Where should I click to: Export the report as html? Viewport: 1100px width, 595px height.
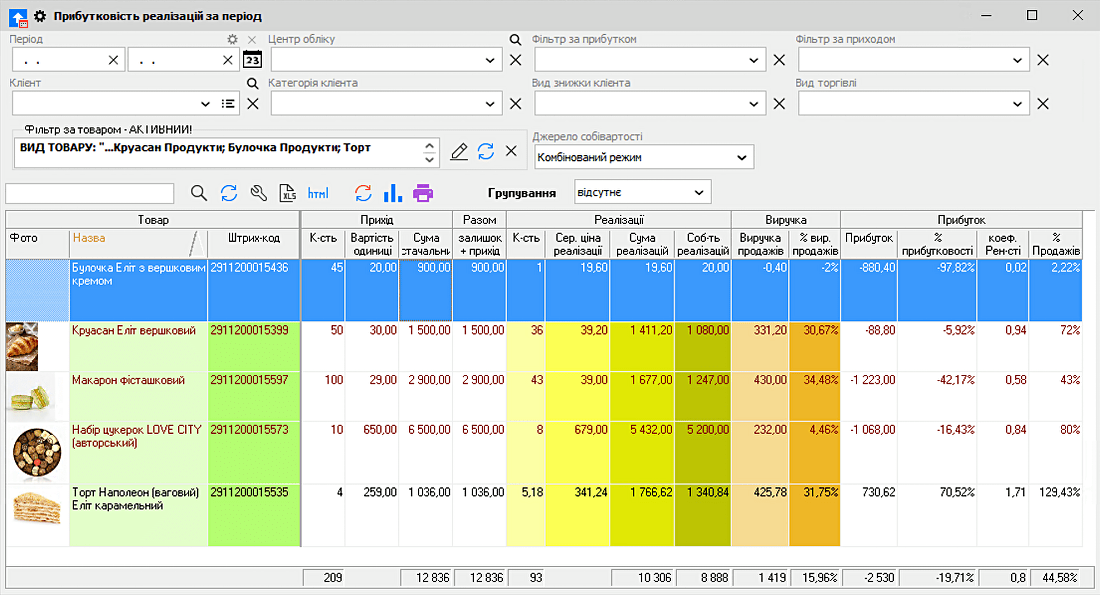point(318,193)
